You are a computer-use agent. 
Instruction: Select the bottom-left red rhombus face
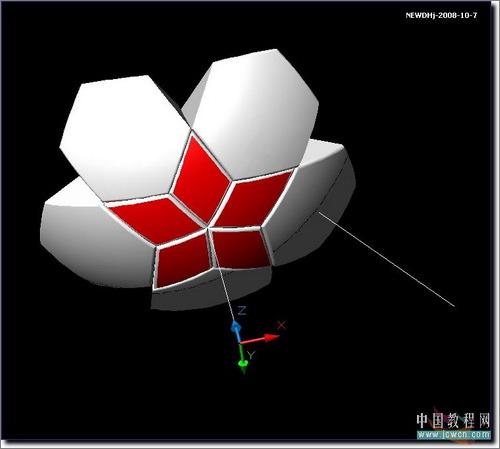pyautogui.click(x=184, y=261)
